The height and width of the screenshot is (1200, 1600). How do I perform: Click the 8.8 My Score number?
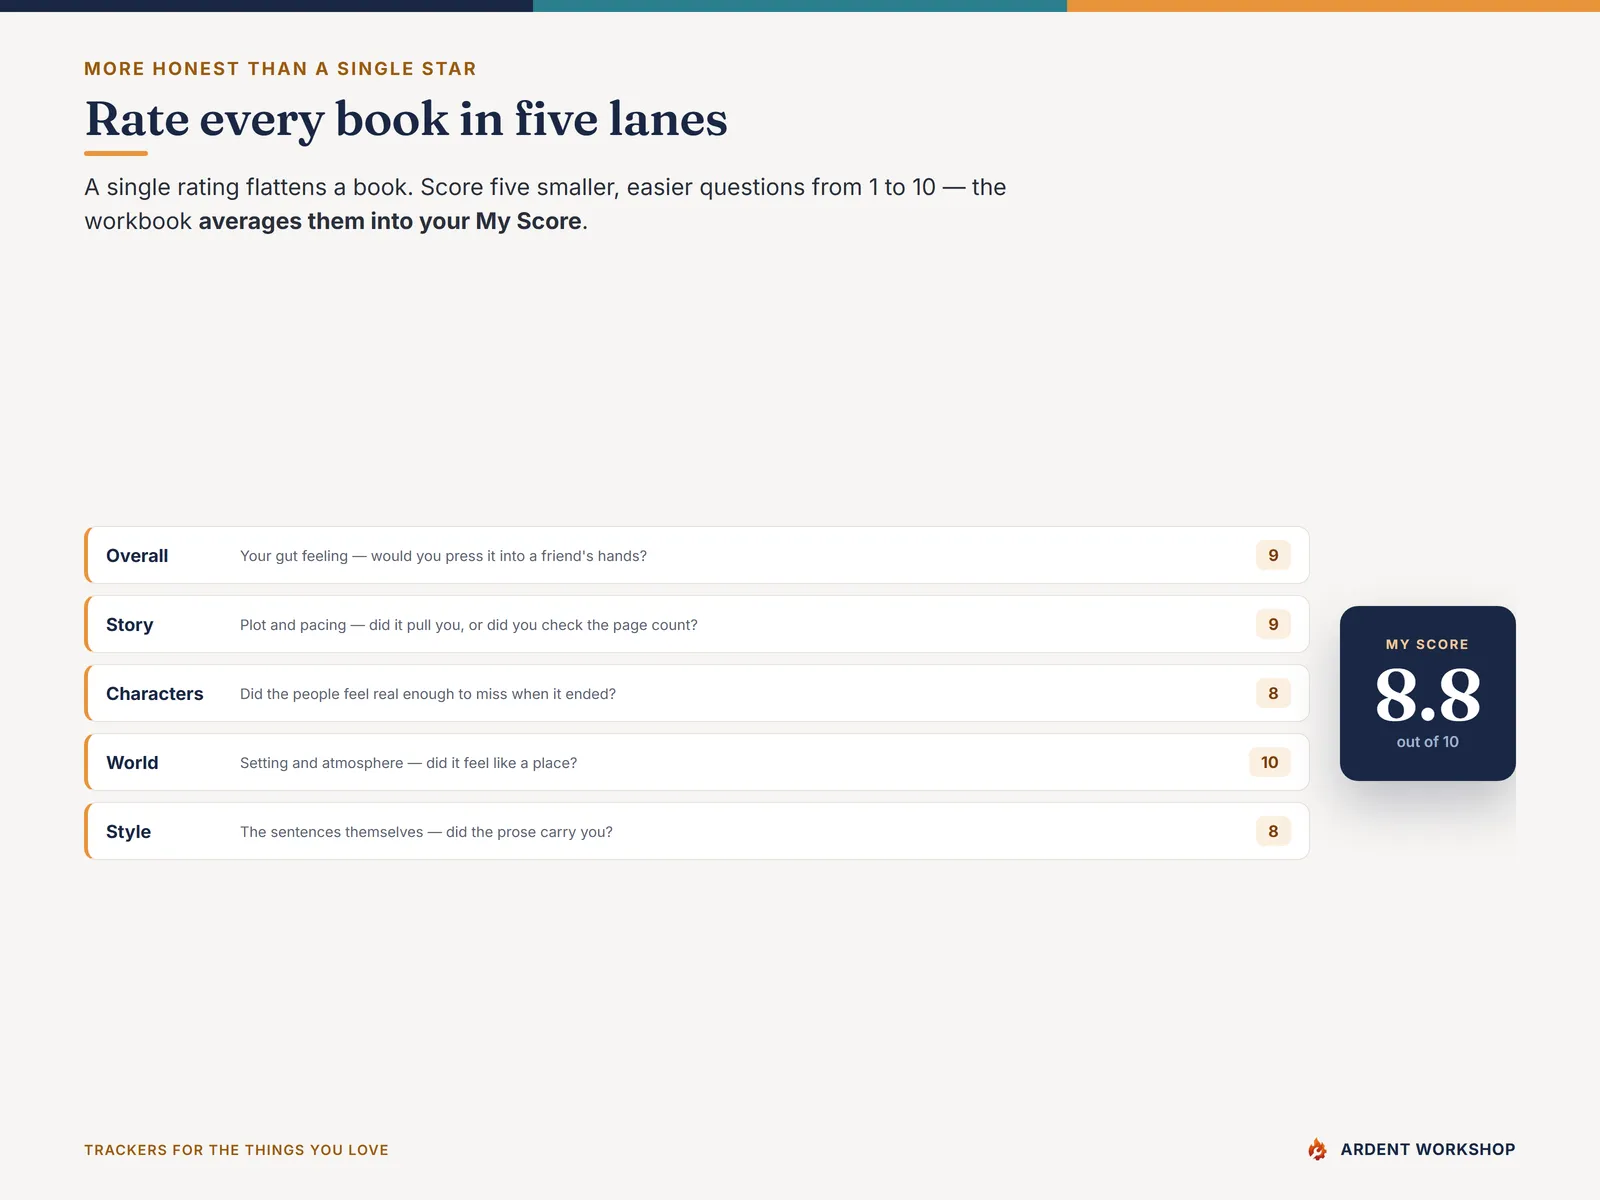coord(1428,695)
